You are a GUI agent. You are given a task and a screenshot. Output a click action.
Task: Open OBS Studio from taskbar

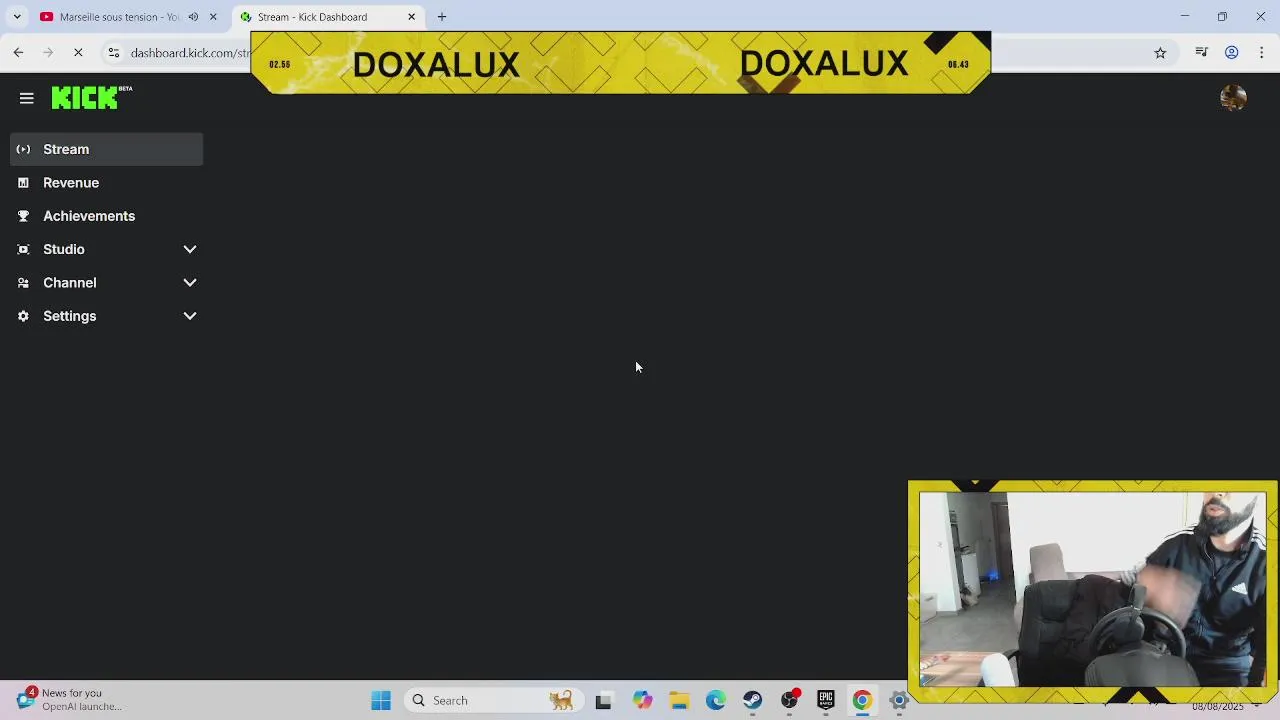pyautogui.click(x=790, y=701)
